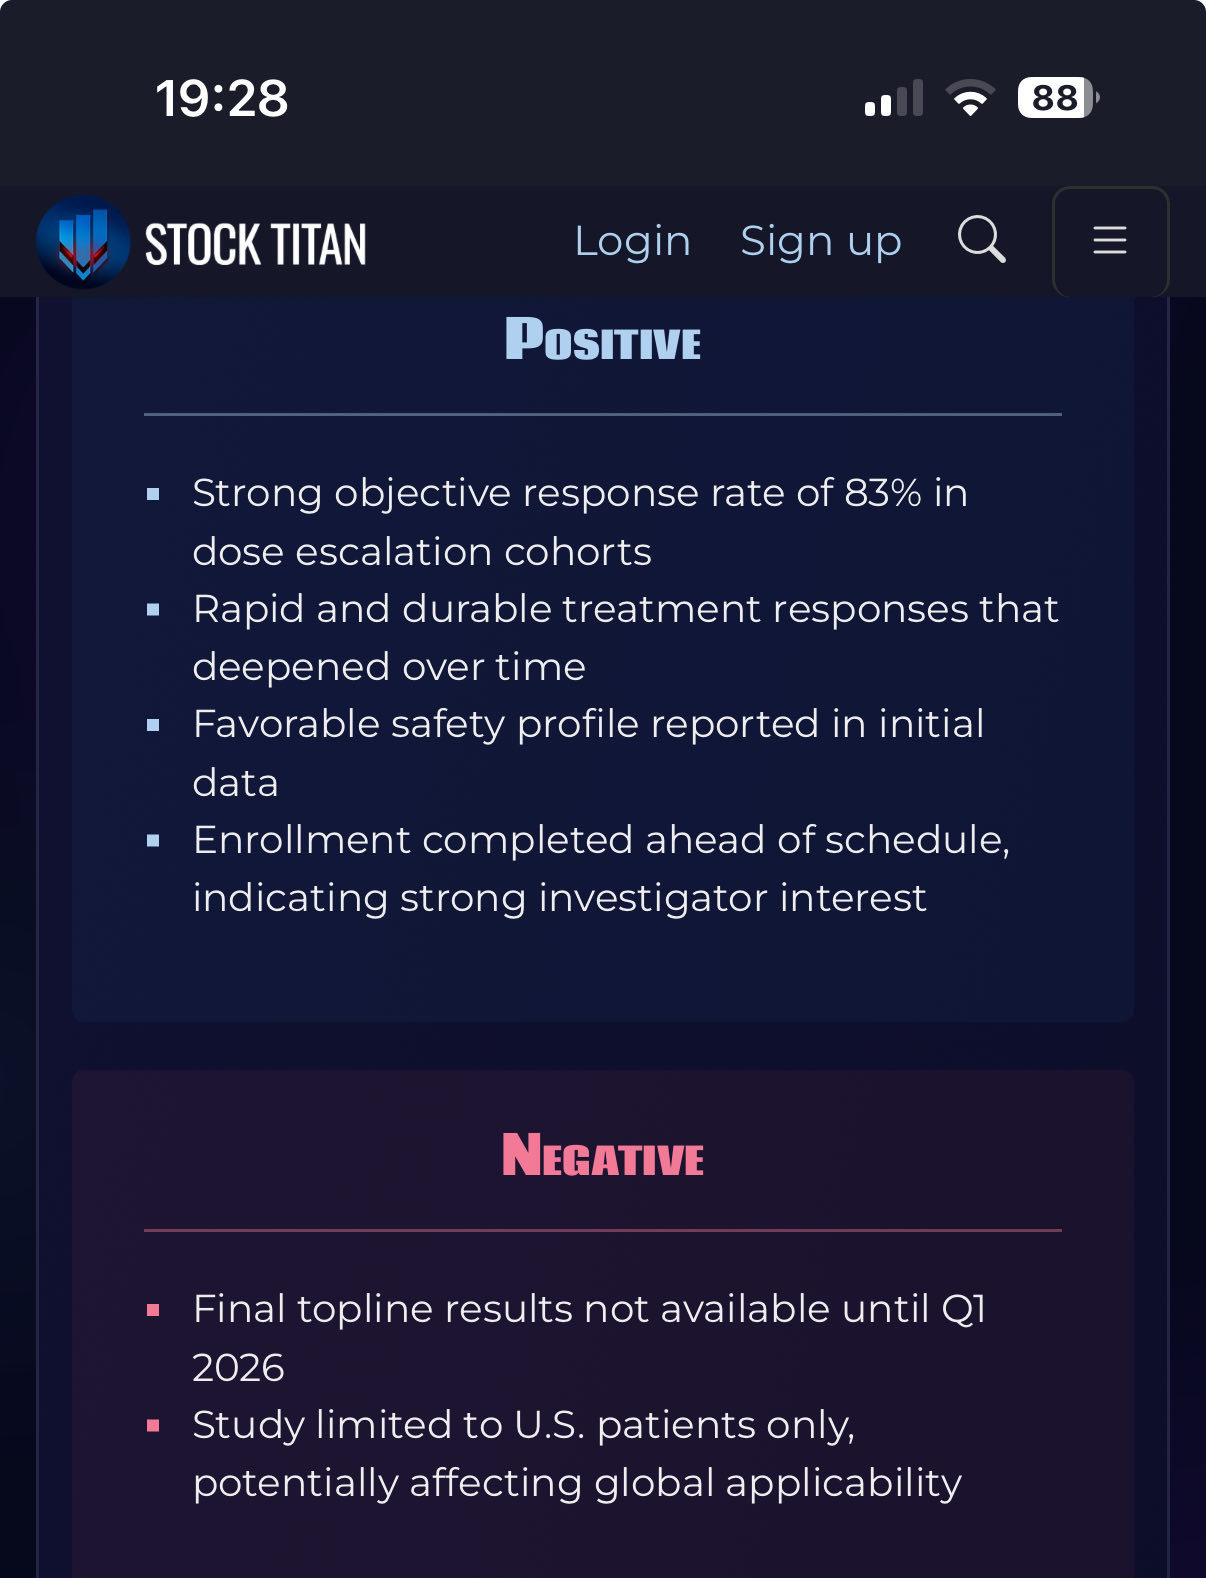Click the blue bullet marker beside Strong objective
This screenshot has width=1206, height=1578.
click(x=153, y=493)
